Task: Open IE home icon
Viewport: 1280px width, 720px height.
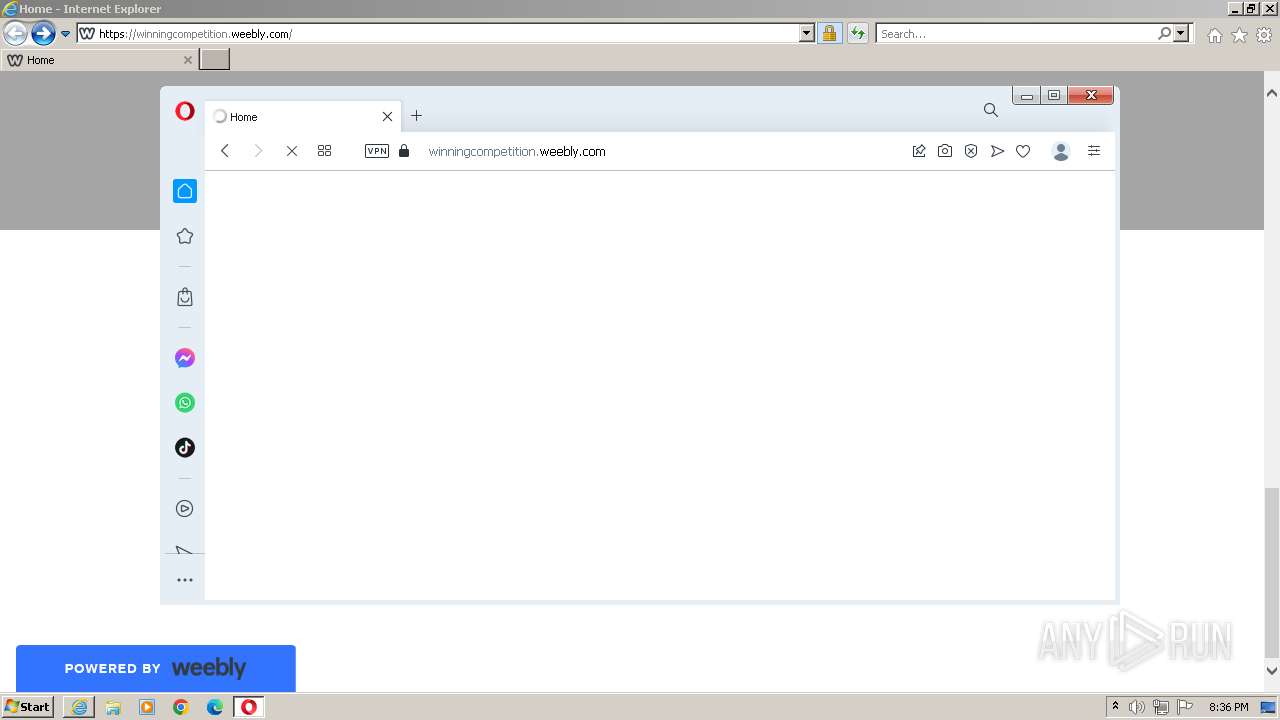Action: (1214, 35)
